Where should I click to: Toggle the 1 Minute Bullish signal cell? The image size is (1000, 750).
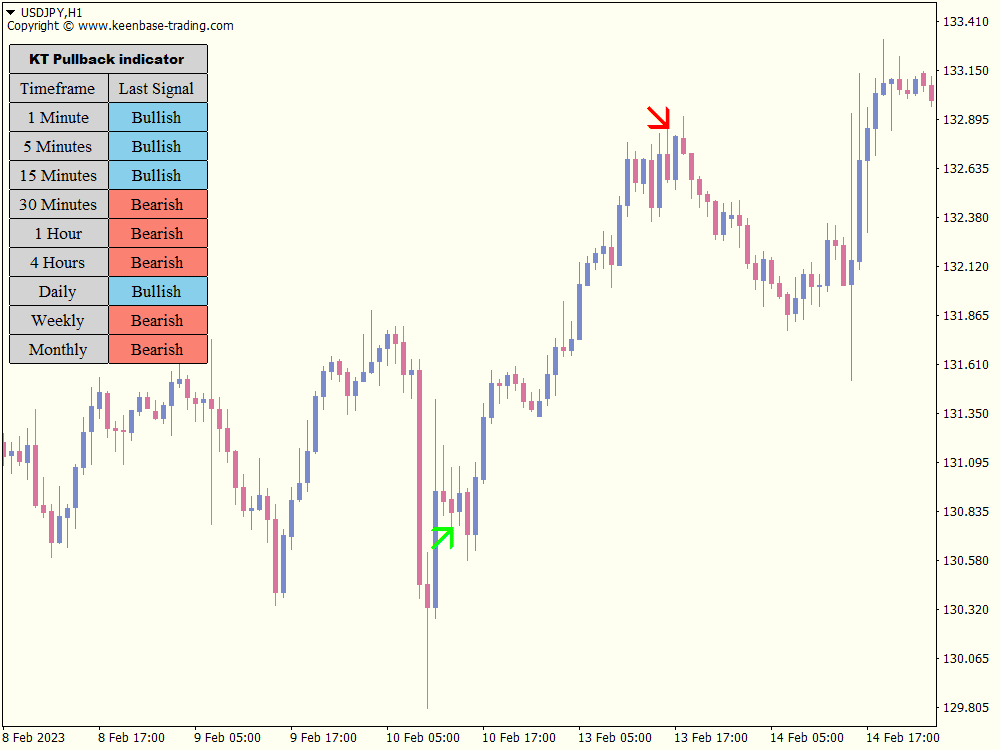click(157, 117)
